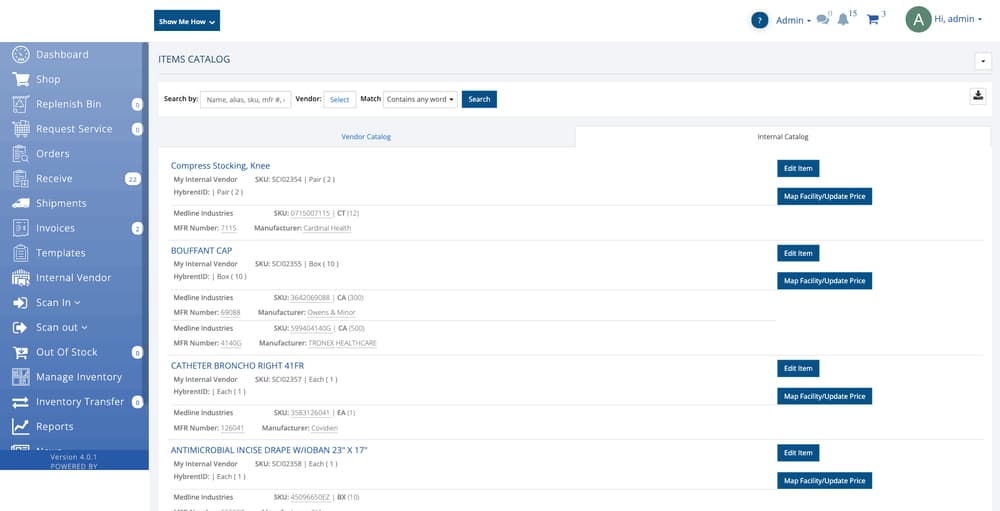Viewport: 1000px width, 511px height.
Task: Click the Orders icon in sidebar
Action: pos(20,154)
